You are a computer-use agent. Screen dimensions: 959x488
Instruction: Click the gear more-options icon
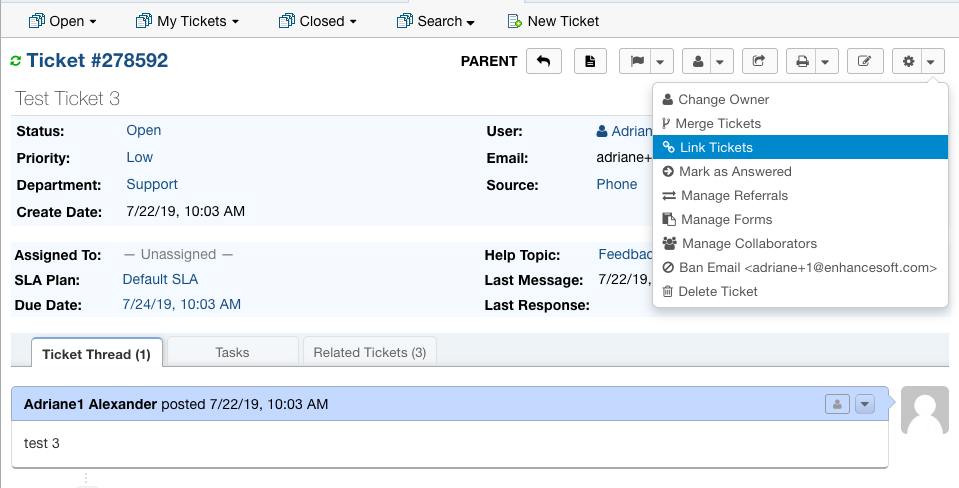tap(908, 62)
